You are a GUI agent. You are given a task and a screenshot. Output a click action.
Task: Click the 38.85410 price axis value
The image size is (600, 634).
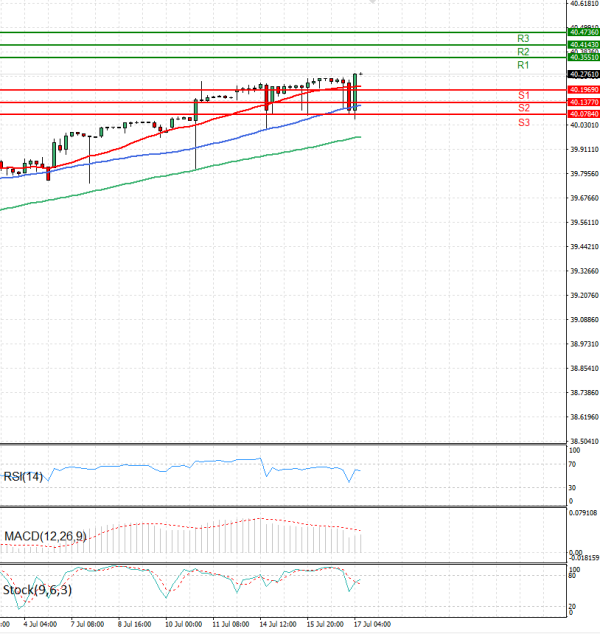[584, 368]
